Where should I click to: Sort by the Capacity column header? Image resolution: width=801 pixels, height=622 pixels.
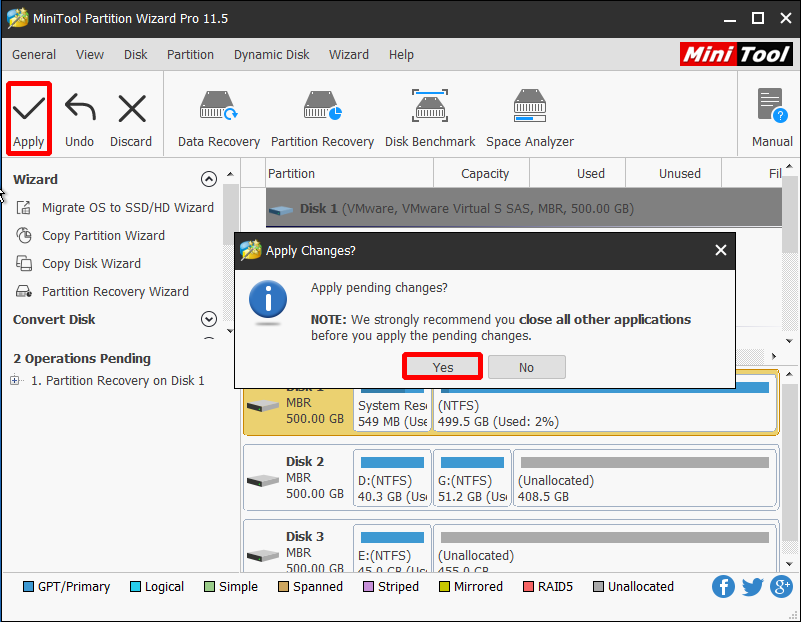[x=481, y=174]
